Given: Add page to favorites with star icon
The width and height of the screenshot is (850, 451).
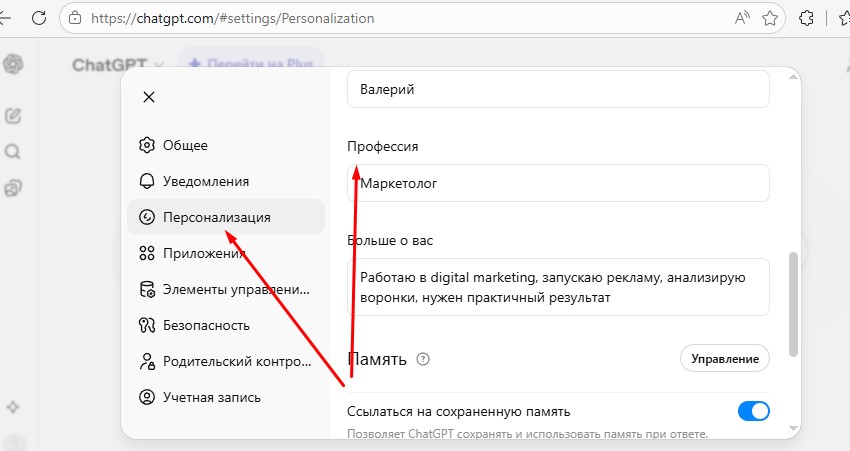Looking at the screenshot, I should [770, 18].
